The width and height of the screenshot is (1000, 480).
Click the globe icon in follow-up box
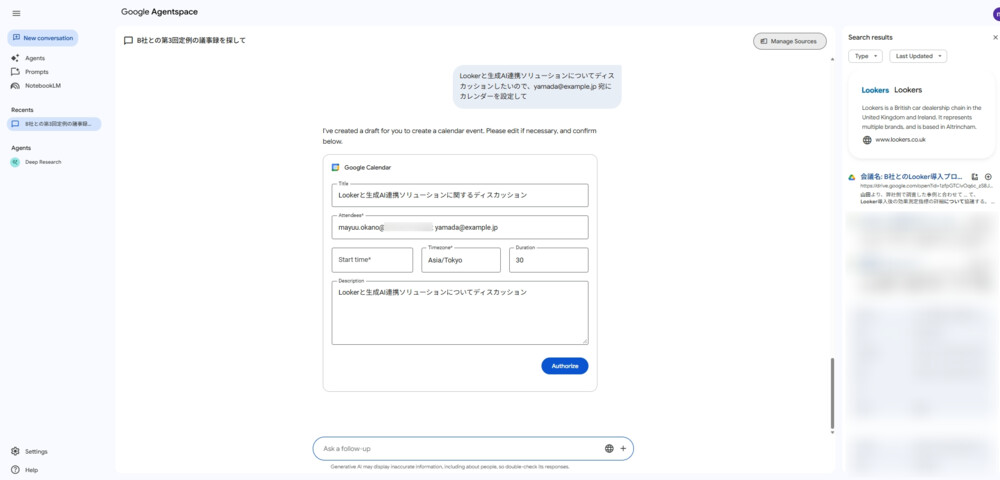(609, 449)
